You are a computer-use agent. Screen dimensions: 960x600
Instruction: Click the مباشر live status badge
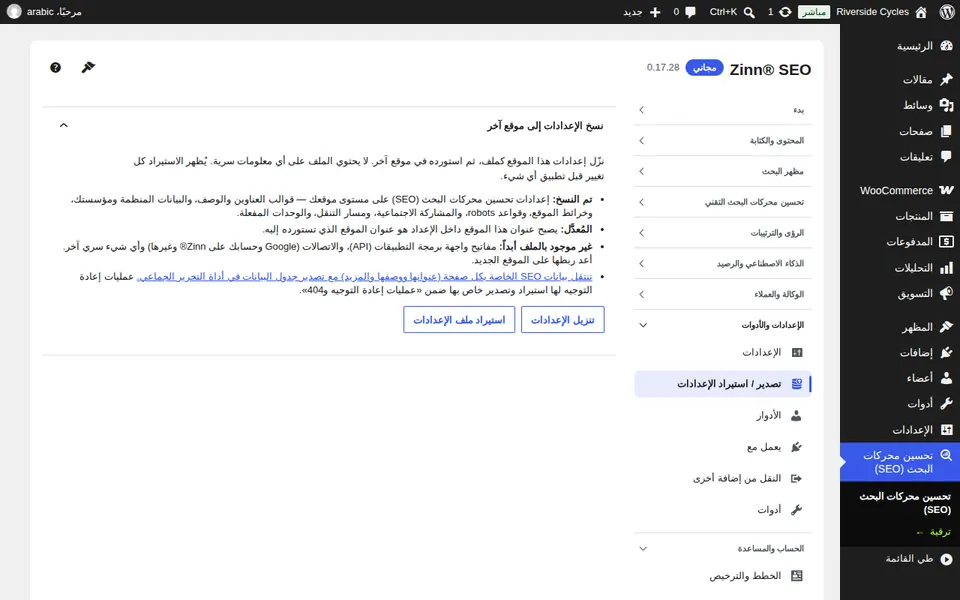coord(814,12)
